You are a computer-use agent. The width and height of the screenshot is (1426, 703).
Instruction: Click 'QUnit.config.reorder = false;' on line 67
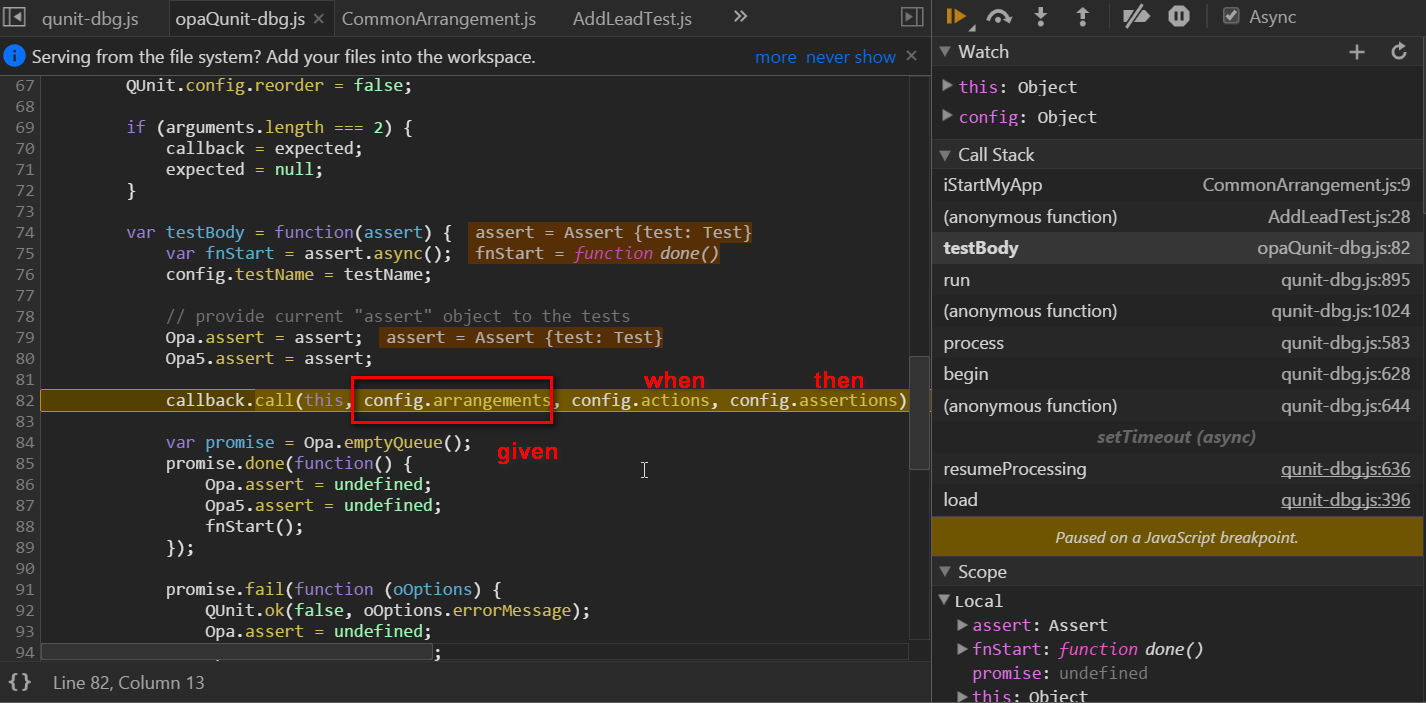coord(269,85)
